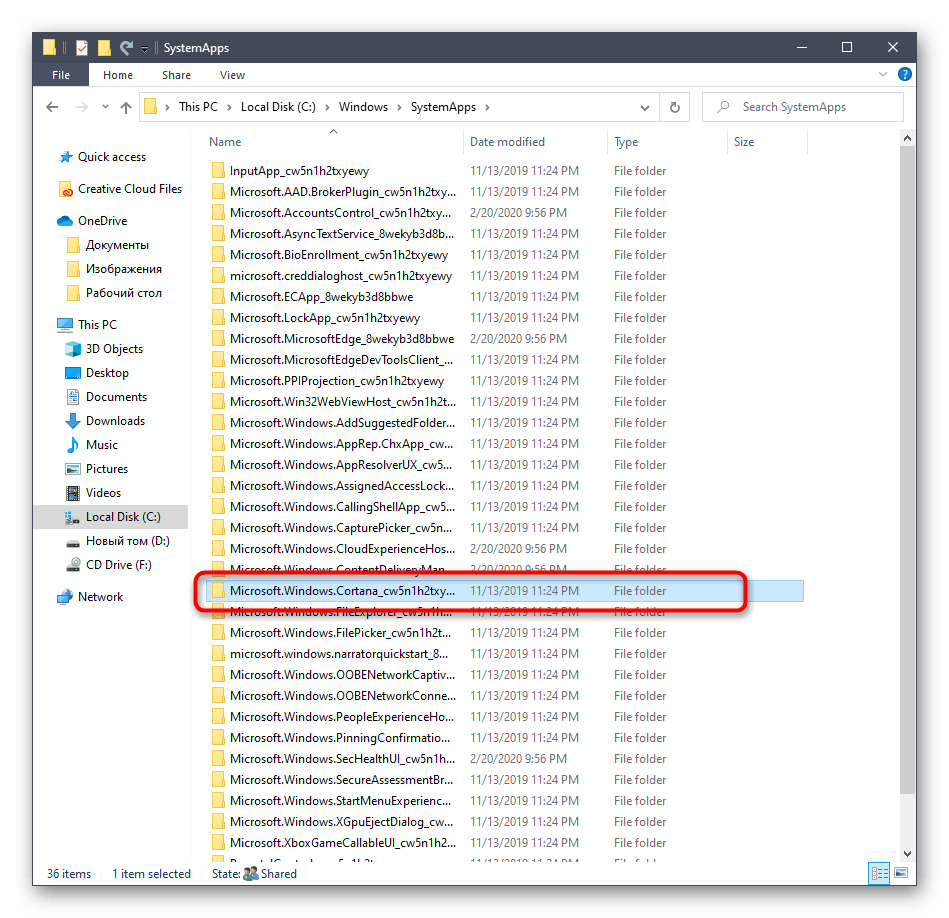Switch to Large icons view button
Image resolution: width=949 pixels, height=918 pixels.
pos(901,873)
